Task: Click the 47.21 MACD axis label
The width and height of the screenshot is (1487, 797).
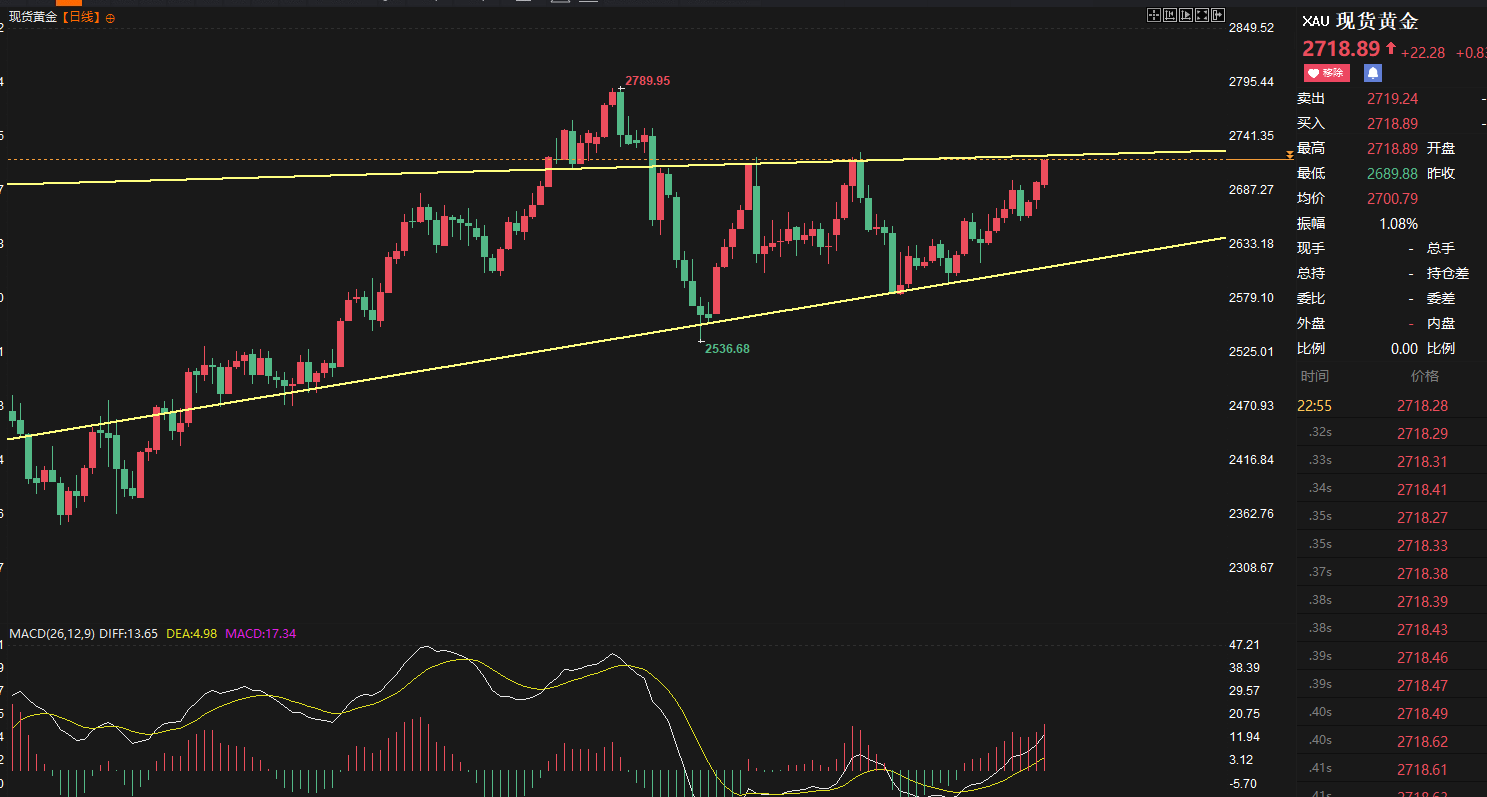Action: [x=1243, y=645]
